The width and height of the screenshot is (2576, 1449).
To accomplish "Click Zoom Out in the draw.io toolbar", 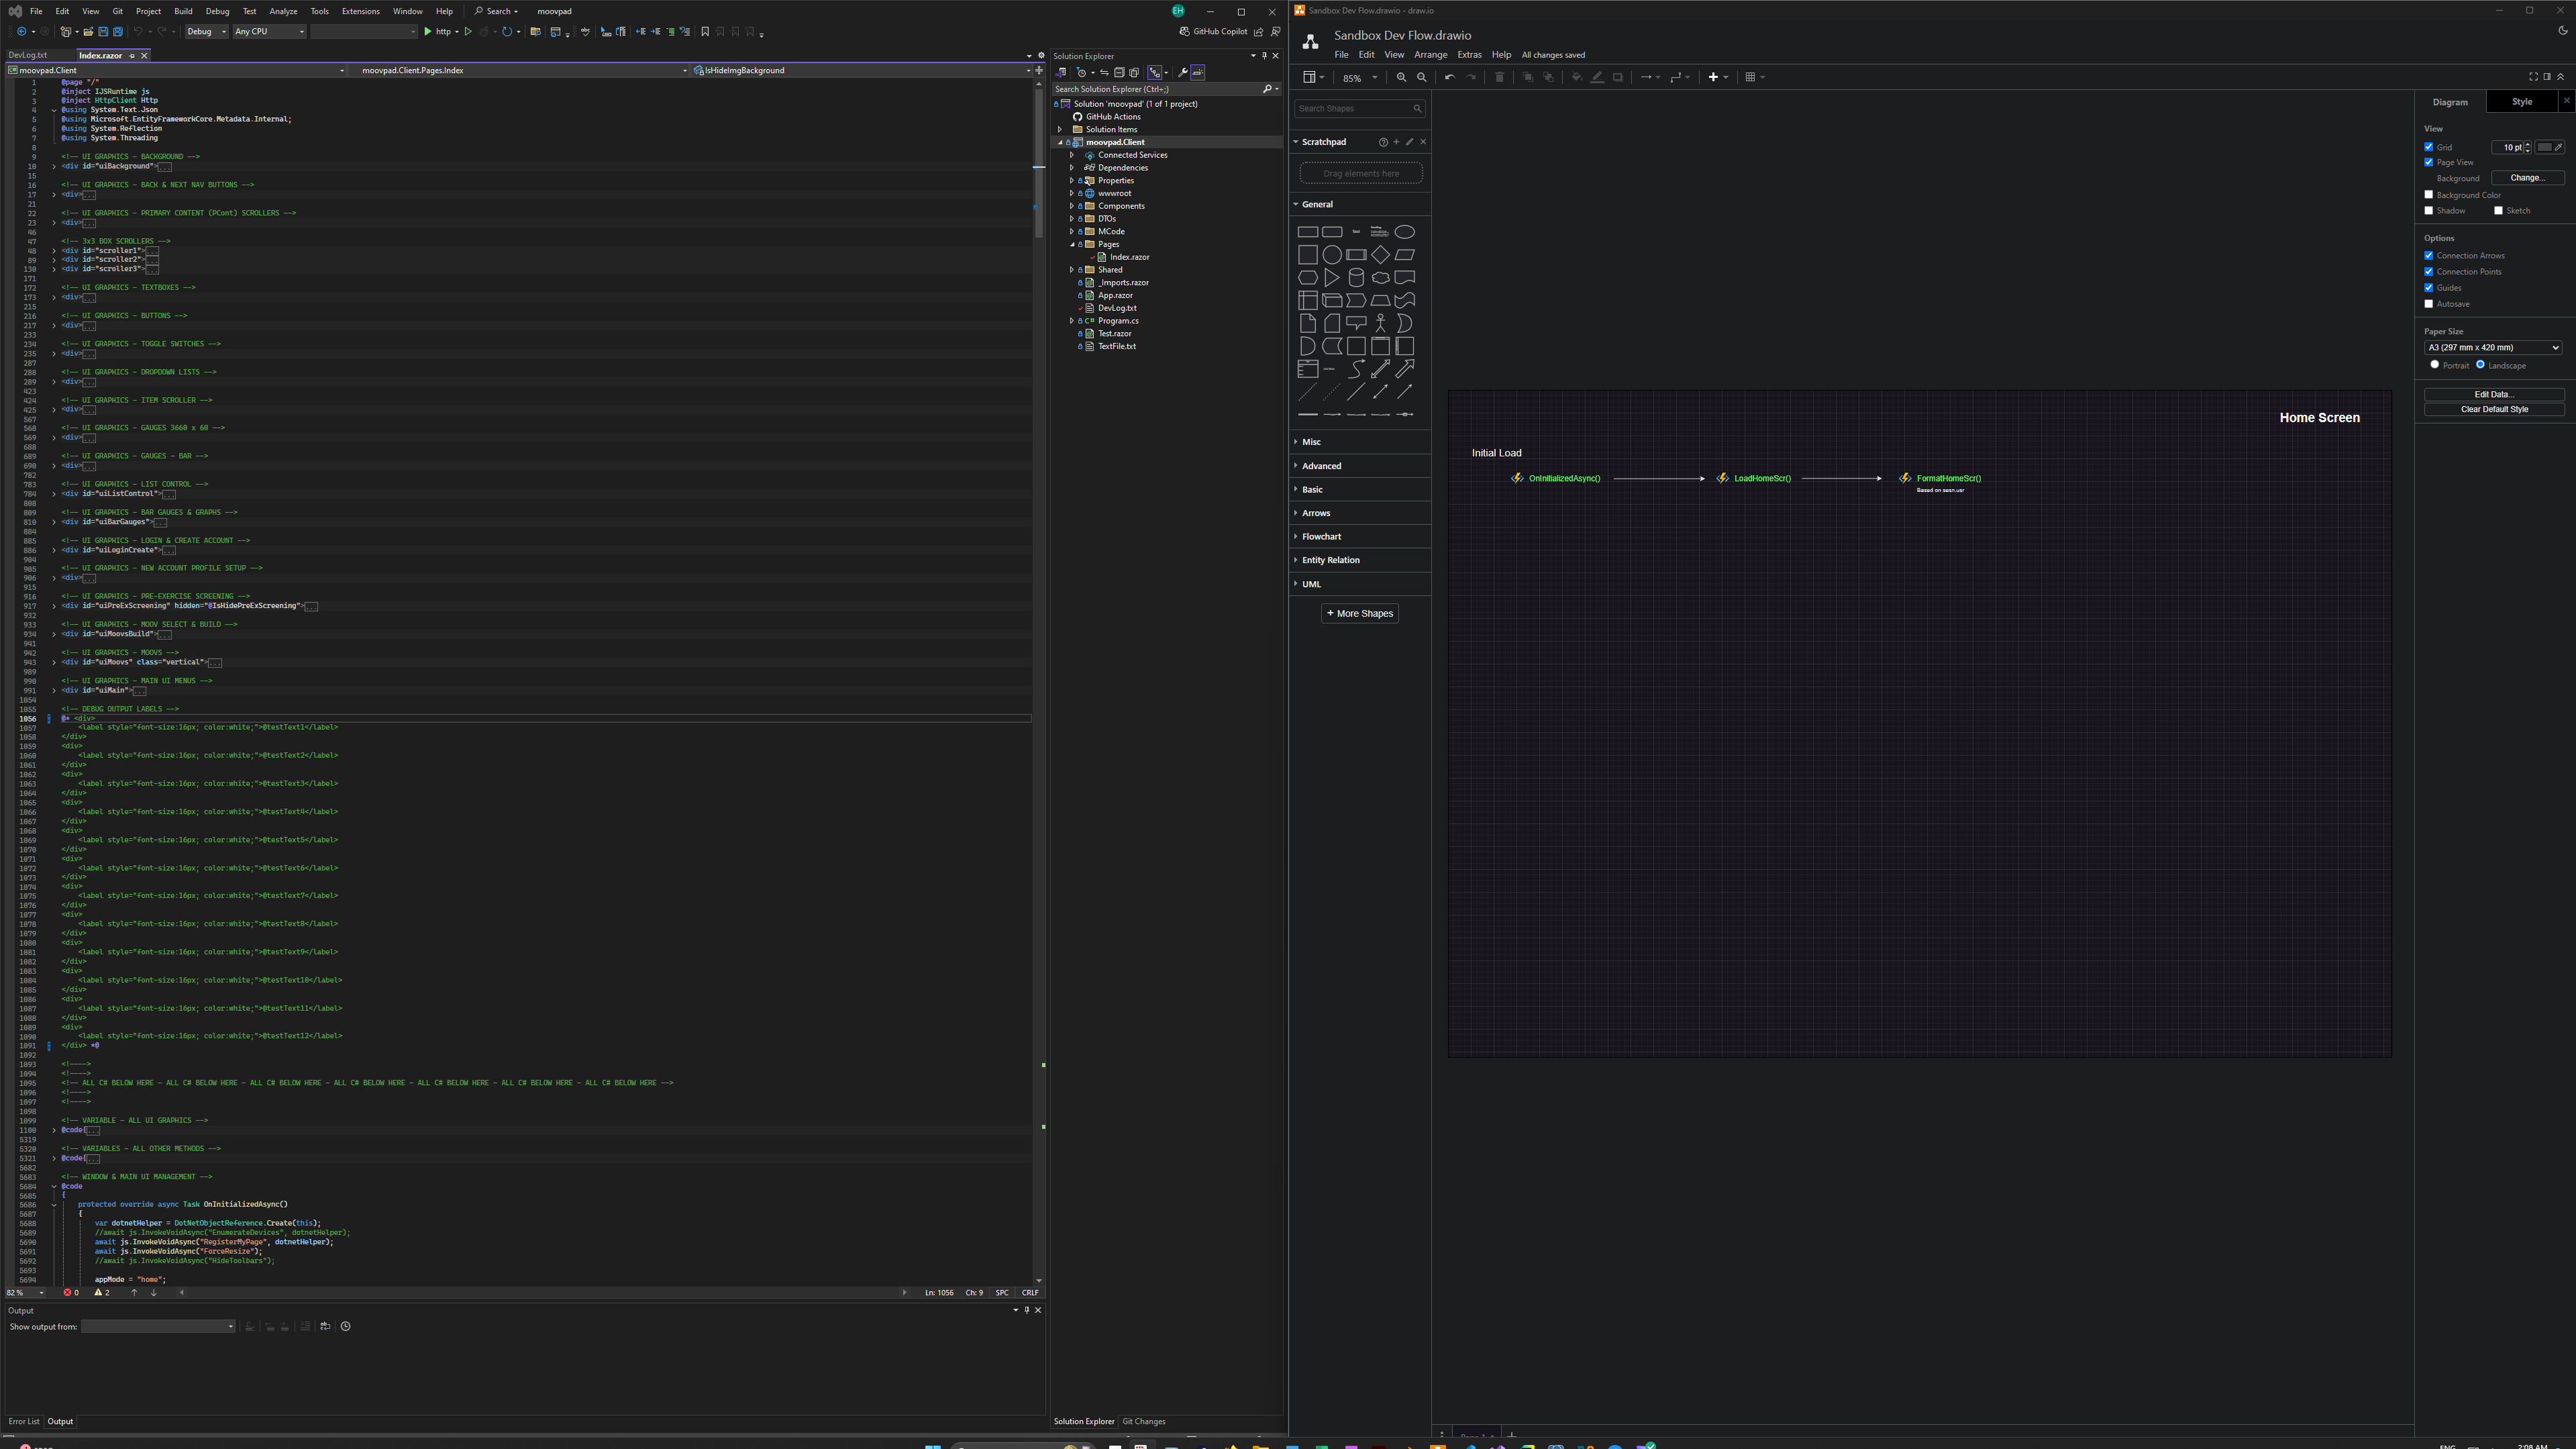I will tap(1422, 77).
